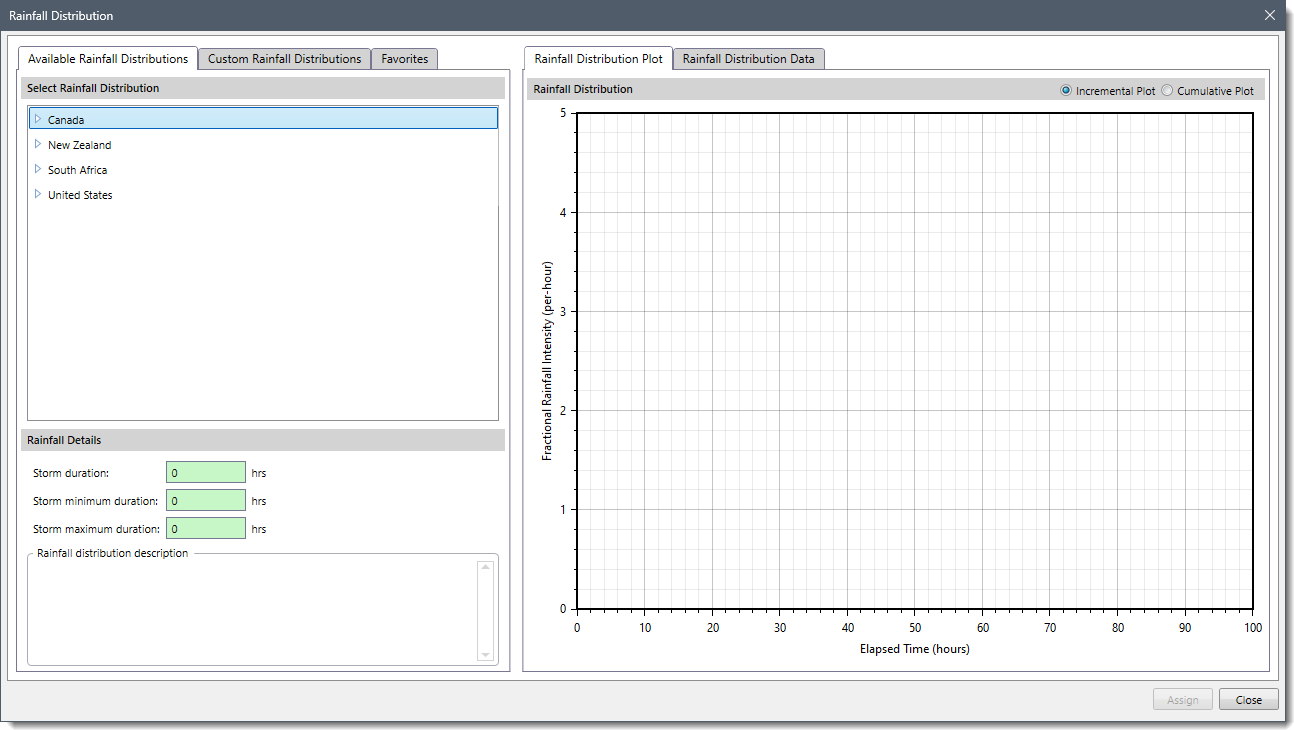The width and height of the screenshot is (1294, 730).
Task: Expand the Canada tree node
Action: point(38,119)
